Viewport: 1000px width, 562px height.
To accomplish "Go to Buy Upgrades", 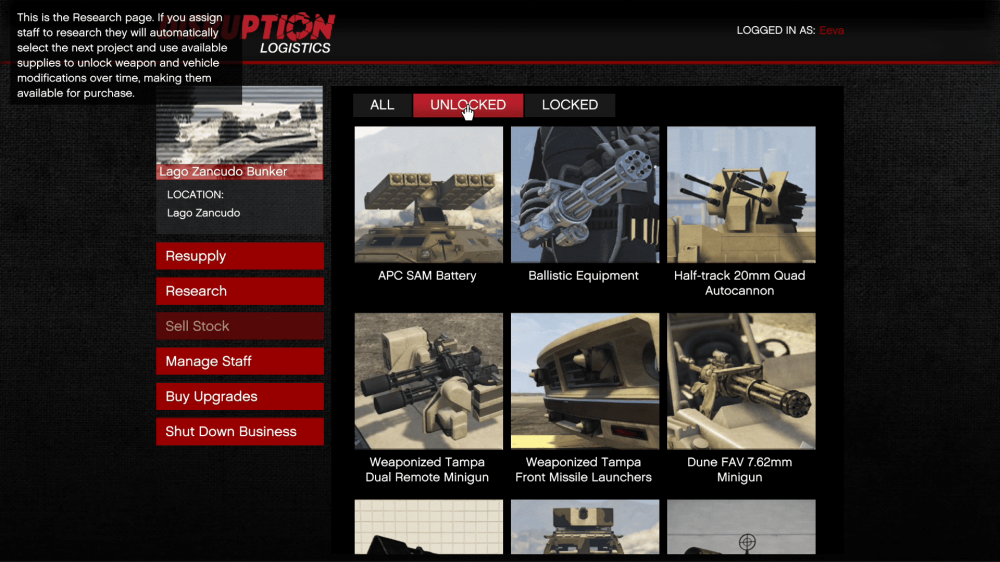I will click(240, 396).
